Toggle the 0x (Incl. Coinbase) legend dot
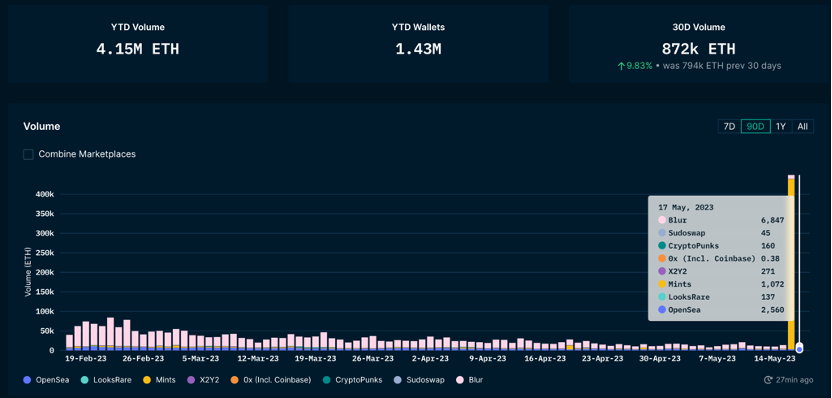 click(x=235, y=380)
